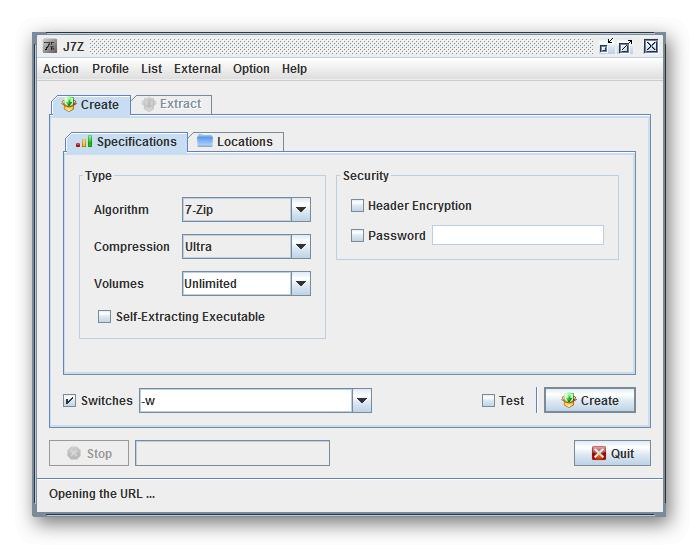Open the Algorithm dropdown arrow
The image size is (698, 549).
point(301,210)
